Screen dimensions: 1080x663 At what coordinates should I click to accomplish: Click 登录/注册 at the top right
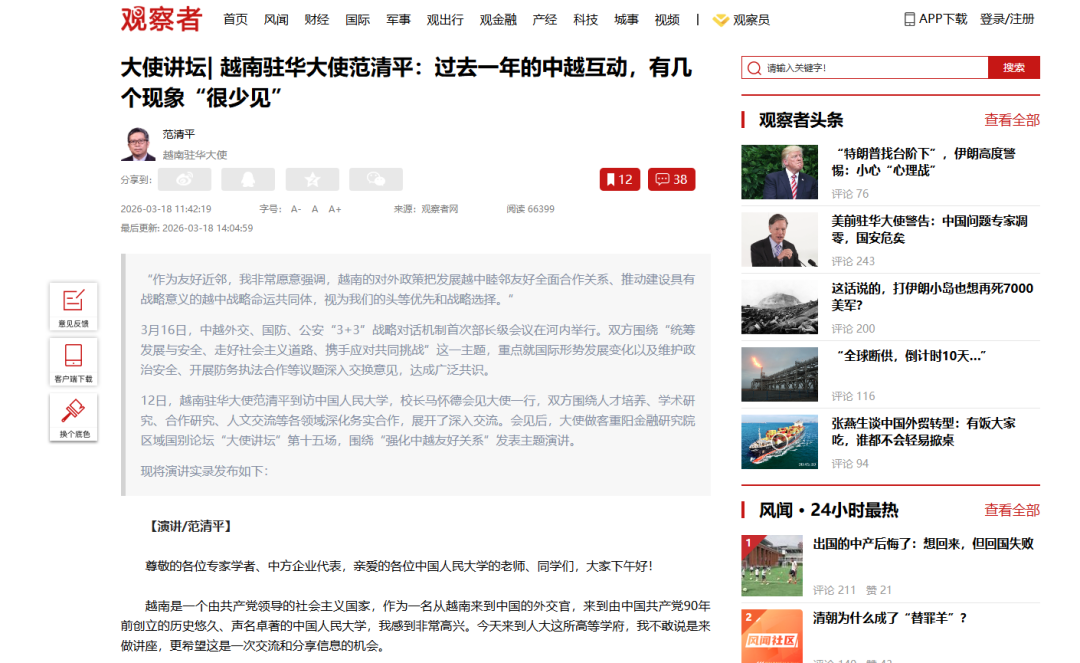1007,19
